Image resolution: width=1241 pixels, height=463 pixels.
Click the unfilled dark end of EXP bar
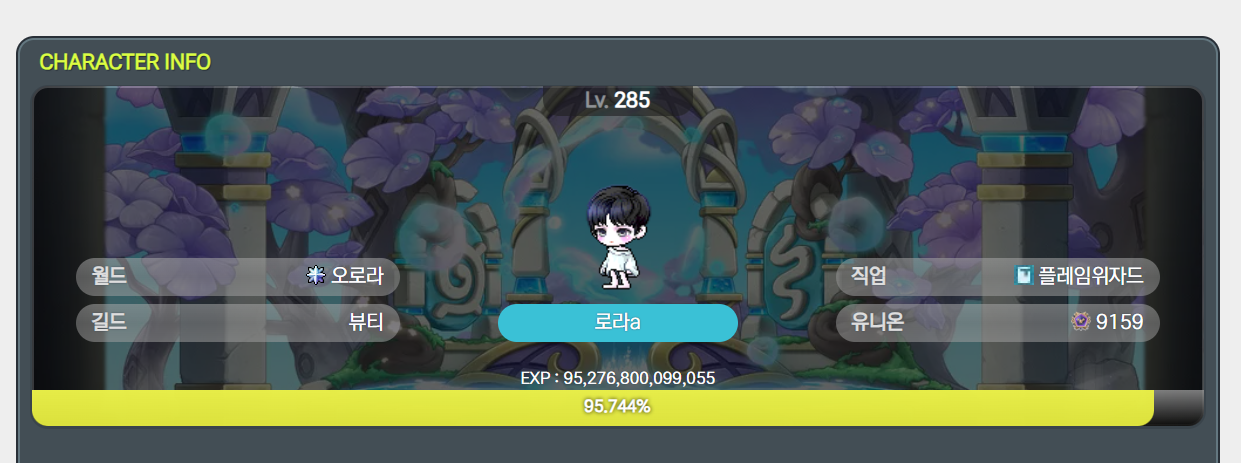point(1179,407)
